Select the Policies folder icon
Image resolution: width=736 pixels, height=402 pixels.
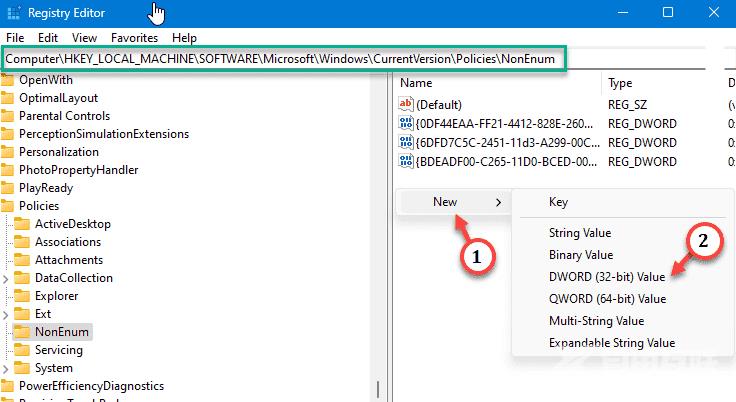click(x=7, y=206)
